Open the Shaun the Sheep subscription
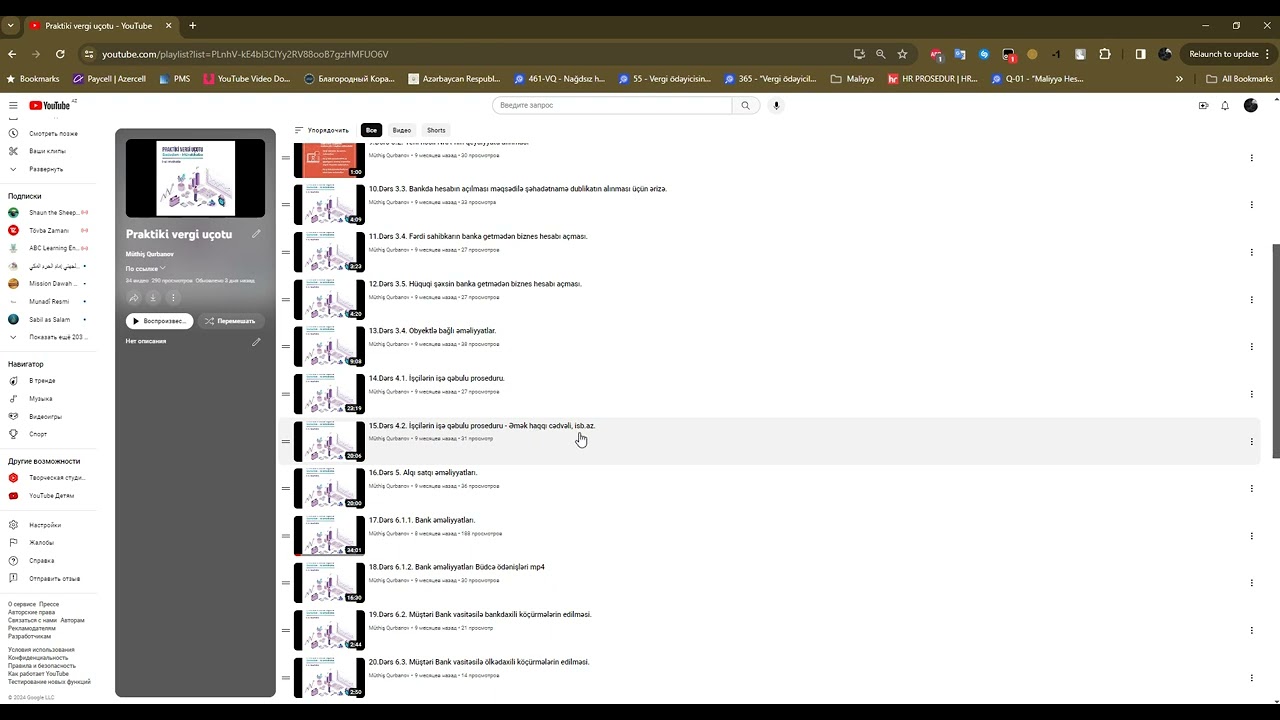The image size is (1280, 720). [x=47, y=213]
